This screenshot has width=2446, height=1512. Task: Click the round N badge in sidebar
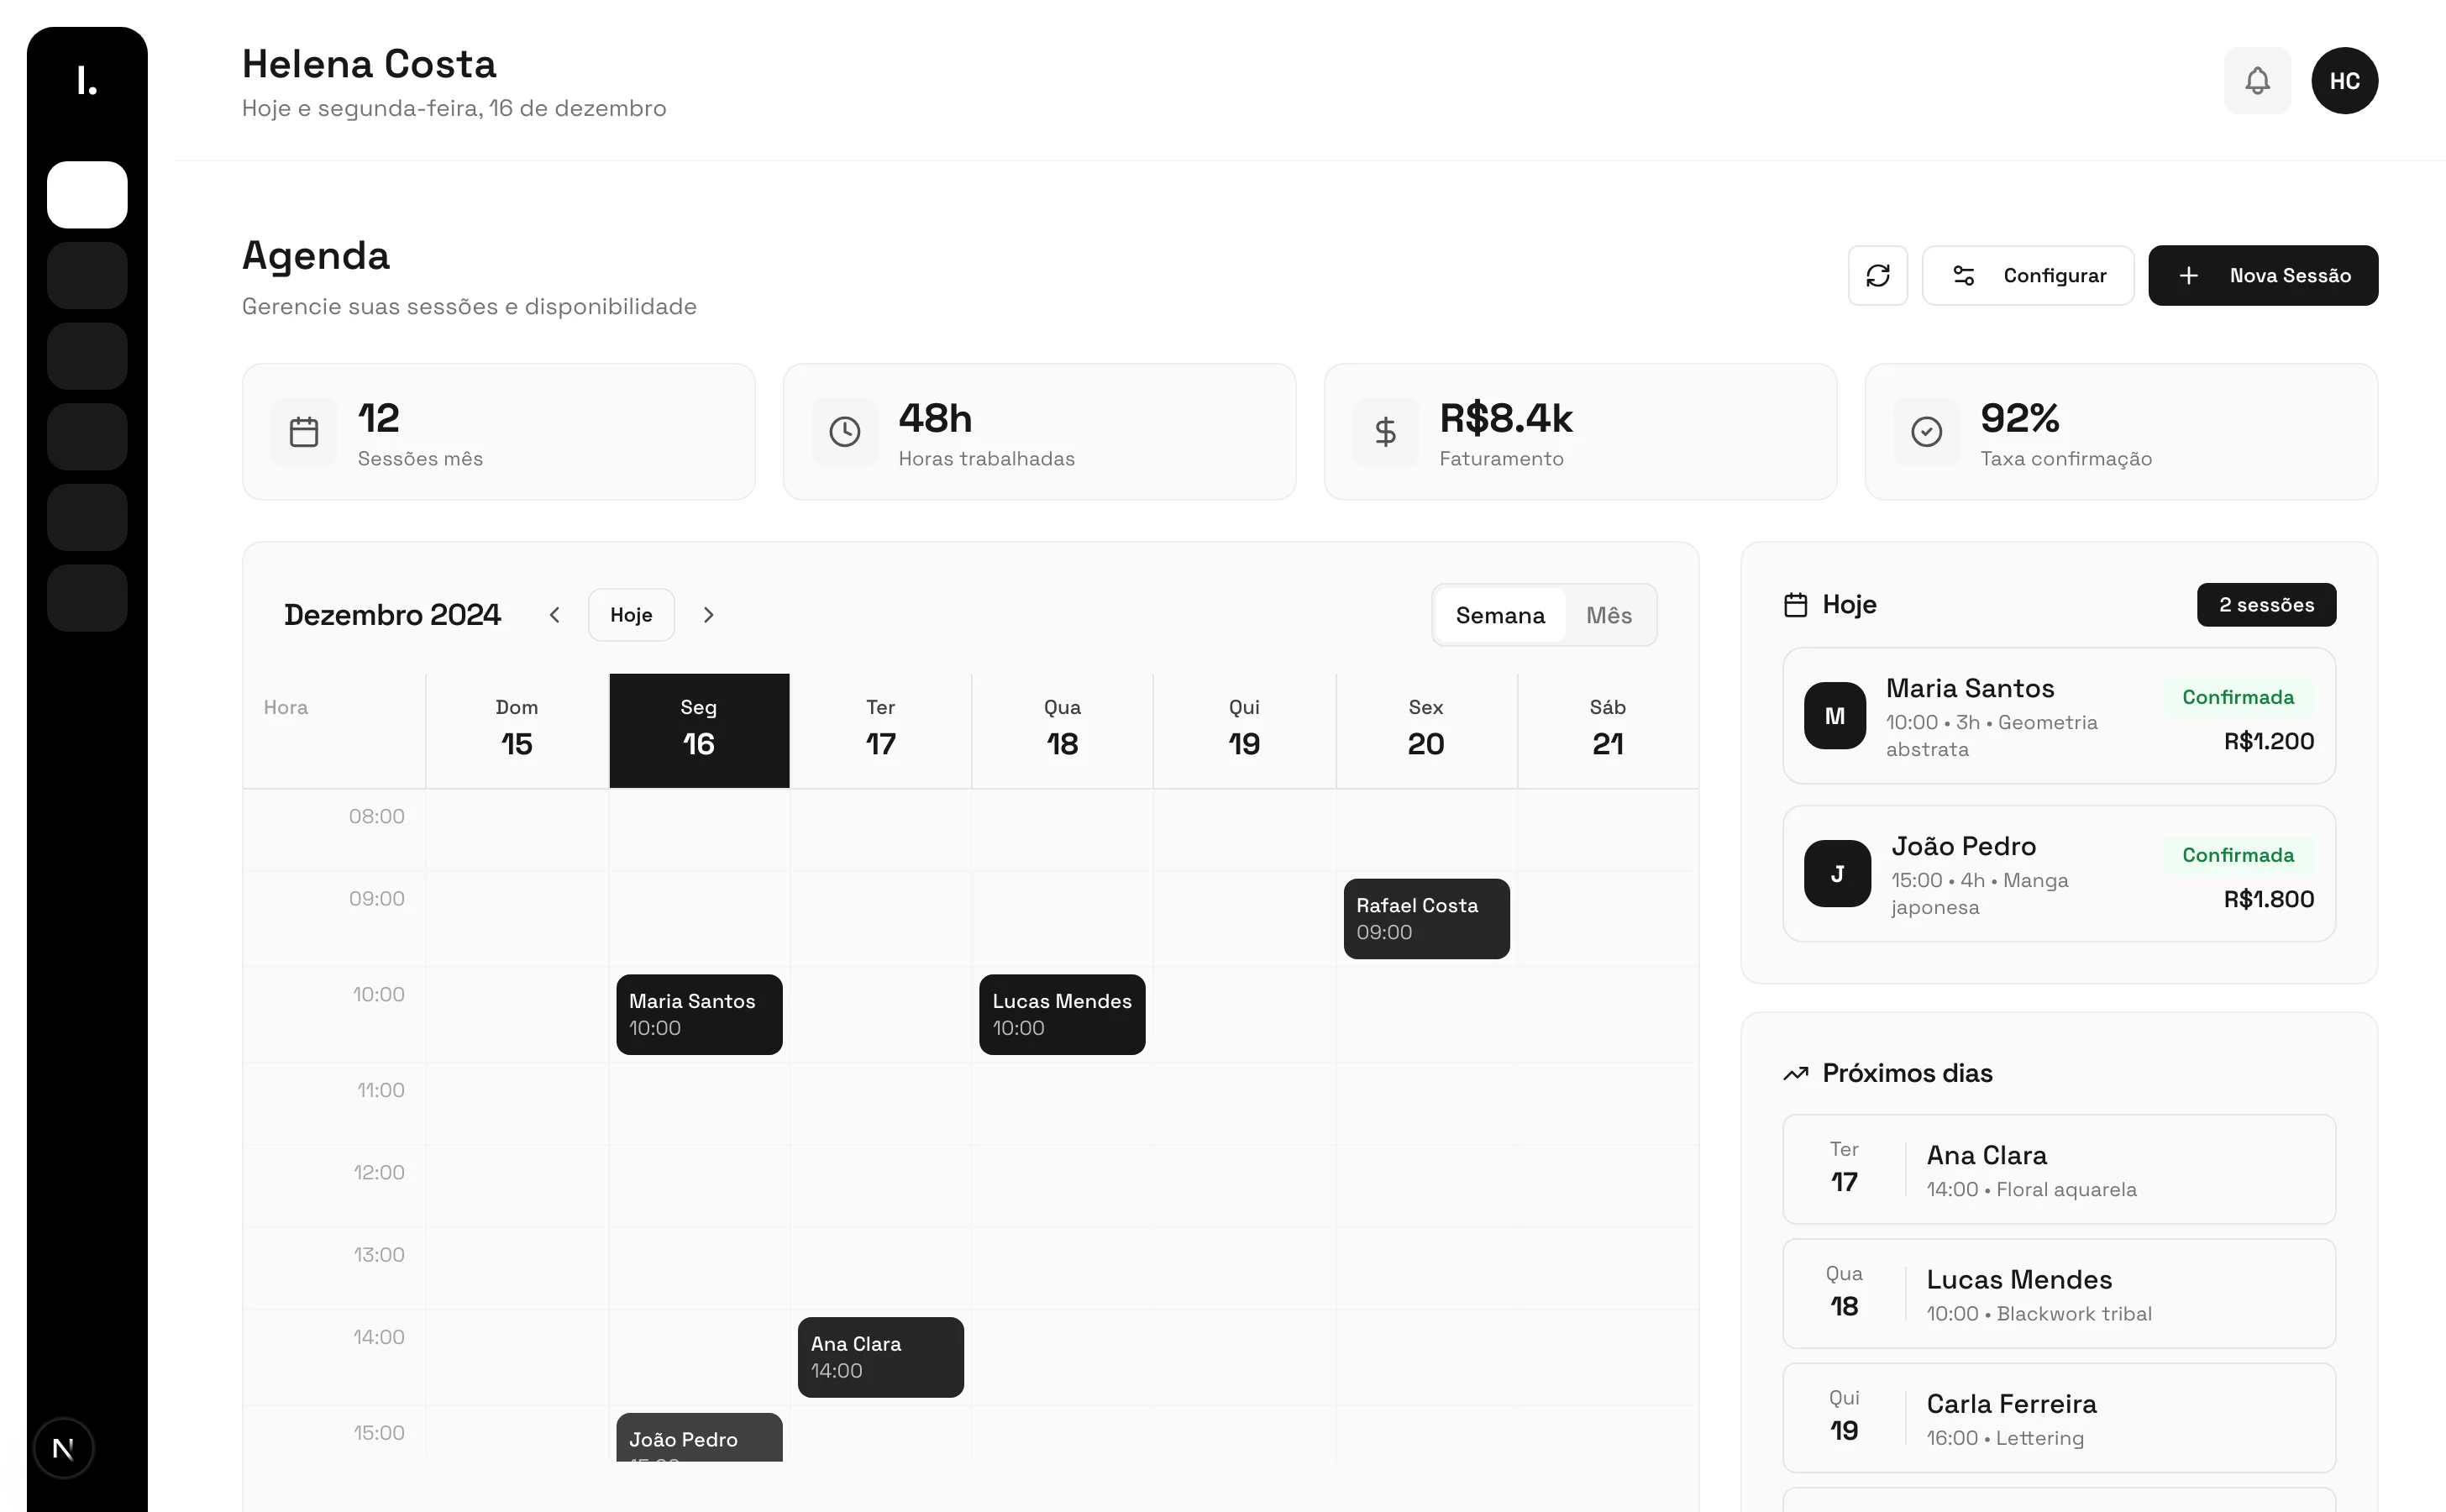coord(63,1447)
